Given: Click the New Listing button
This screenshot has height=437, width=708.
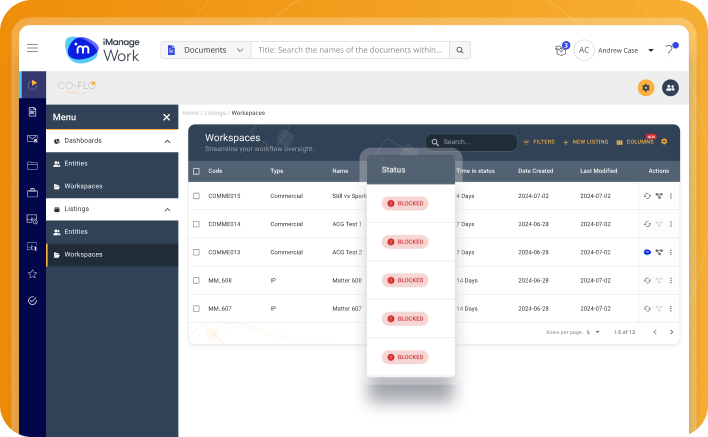Looking at the screenshot, I should pos(585,142).
